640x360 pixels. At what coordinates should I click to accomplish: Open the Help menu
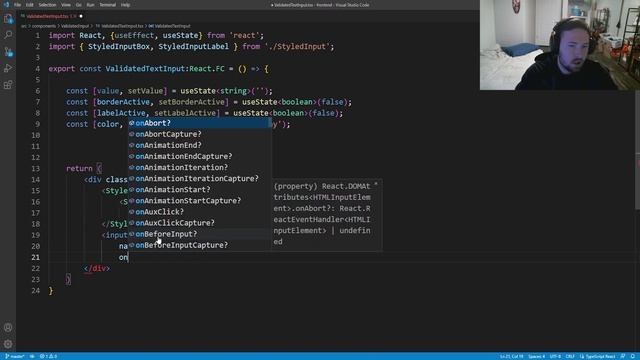point(125,5)
